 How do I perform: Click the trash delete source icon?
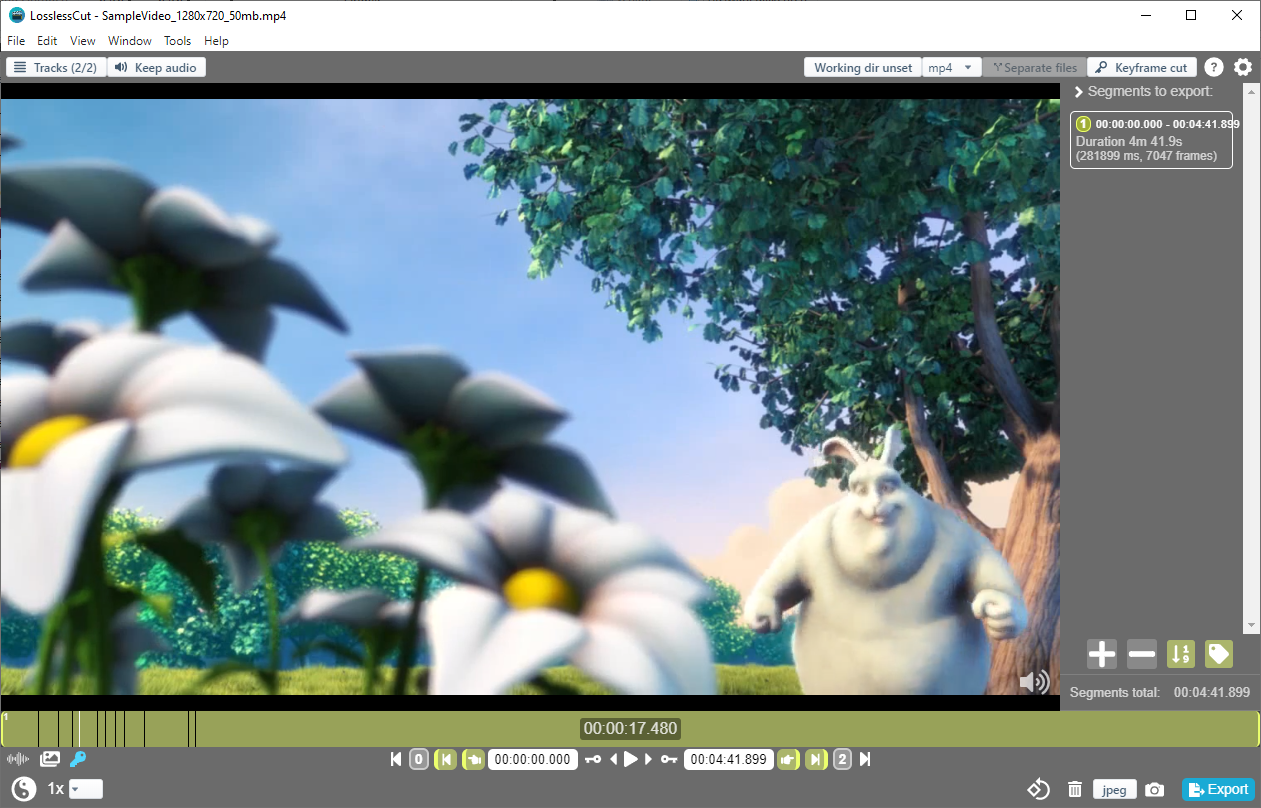(x=1075, y=790)
